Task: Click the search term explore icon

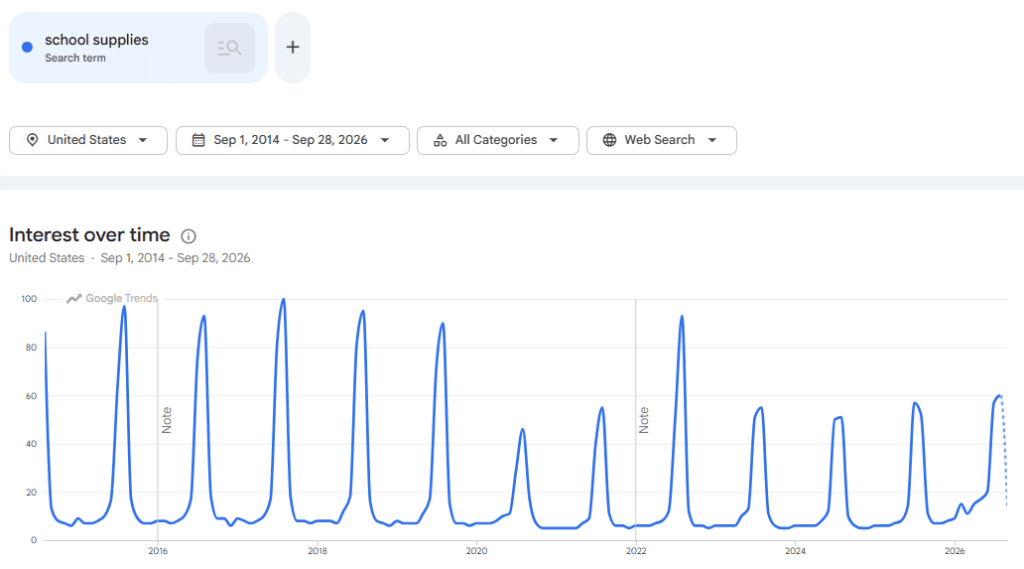Action: point(229,48)
